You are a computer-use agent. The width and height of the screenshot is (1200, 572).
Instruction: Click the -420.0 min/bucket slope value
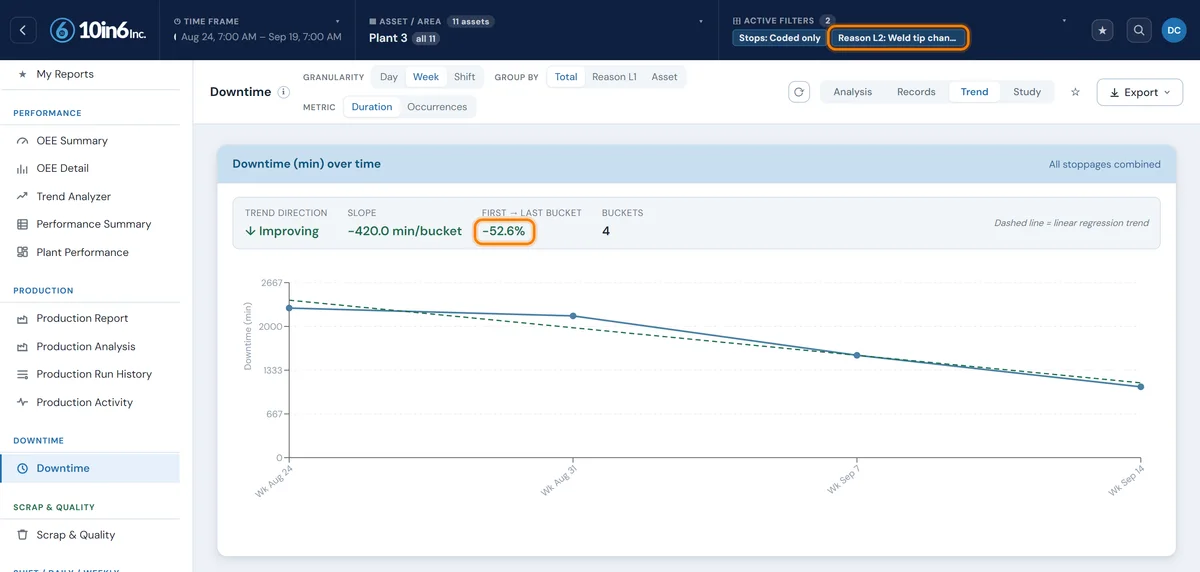(x=404, y=231)
